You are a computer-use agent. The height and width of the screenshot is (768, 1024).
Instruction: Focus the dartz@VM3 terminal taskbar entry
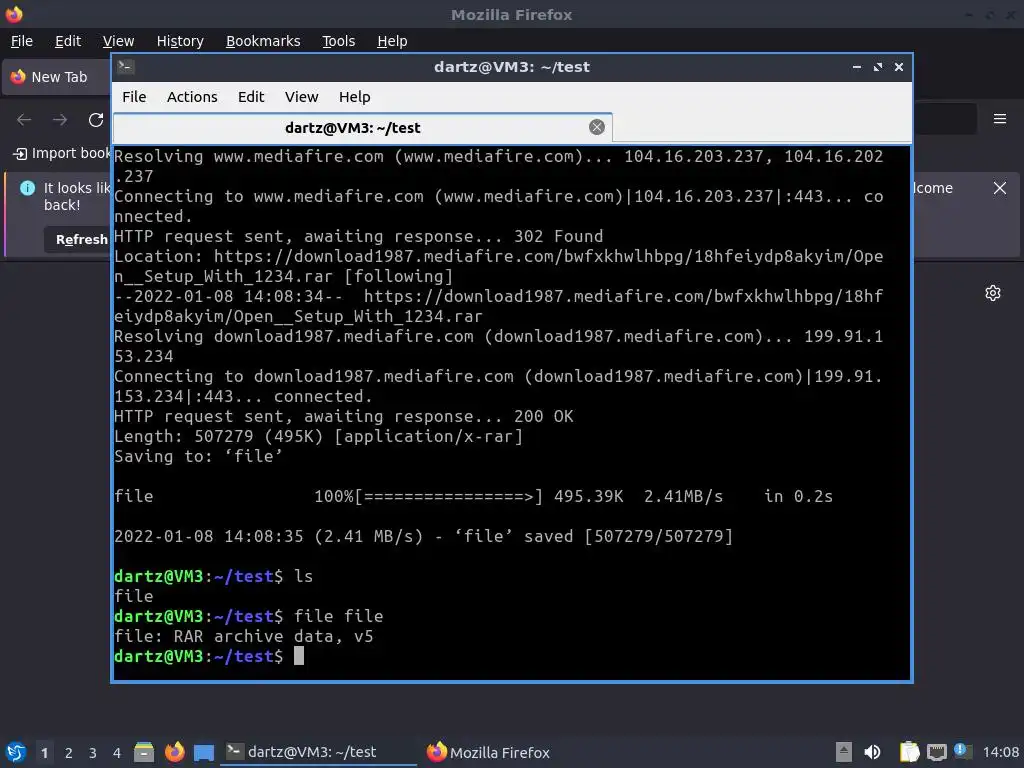[318, 752]
